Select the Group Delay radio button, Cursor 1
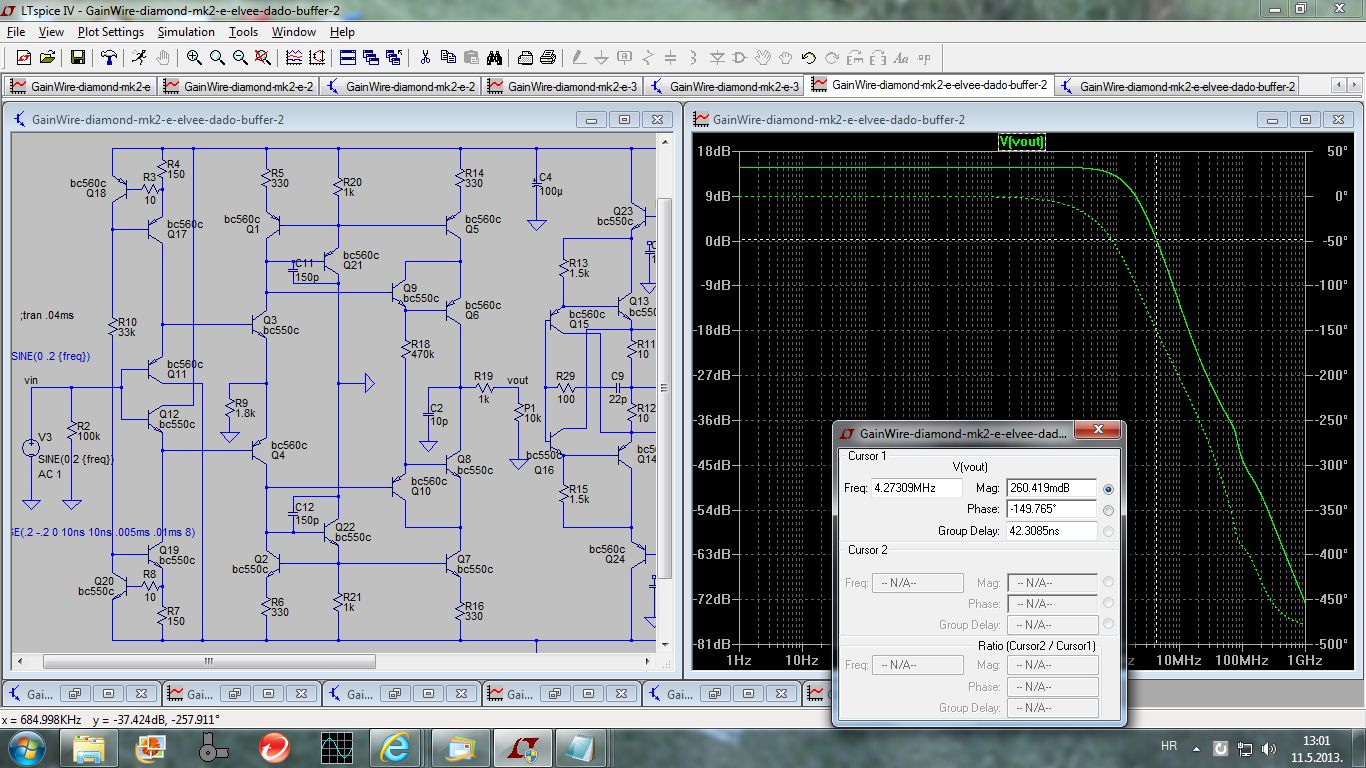 (1108, 531)
